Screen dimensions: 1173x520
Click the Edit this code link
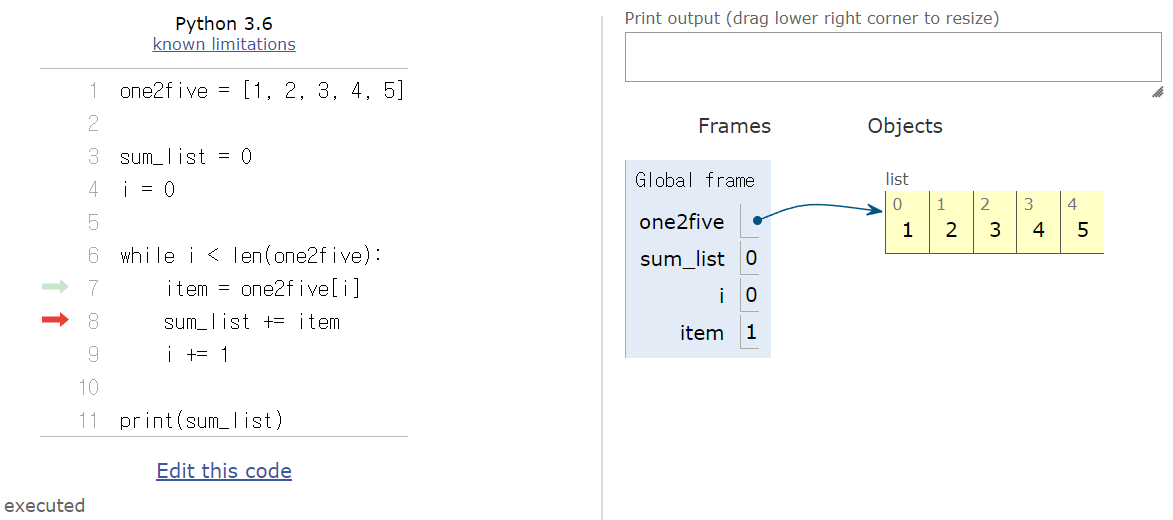click(224, 471)
